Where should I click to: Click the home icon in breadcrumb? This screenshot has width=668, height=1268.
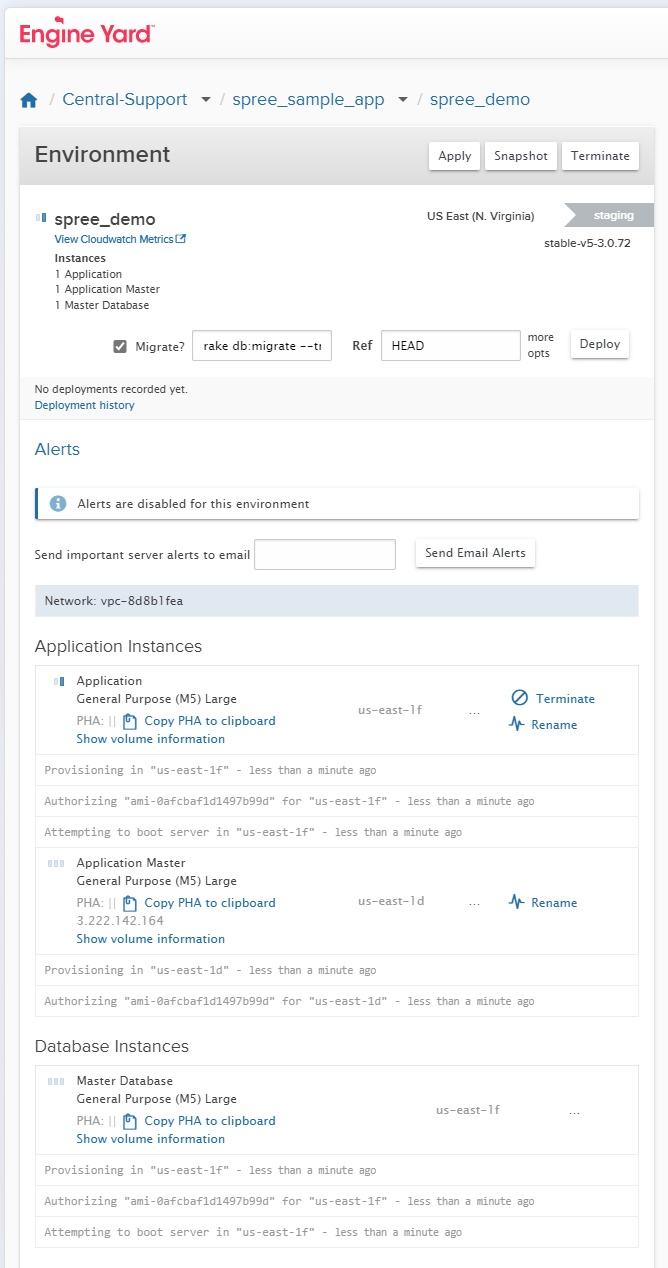(x=29, y=100)
